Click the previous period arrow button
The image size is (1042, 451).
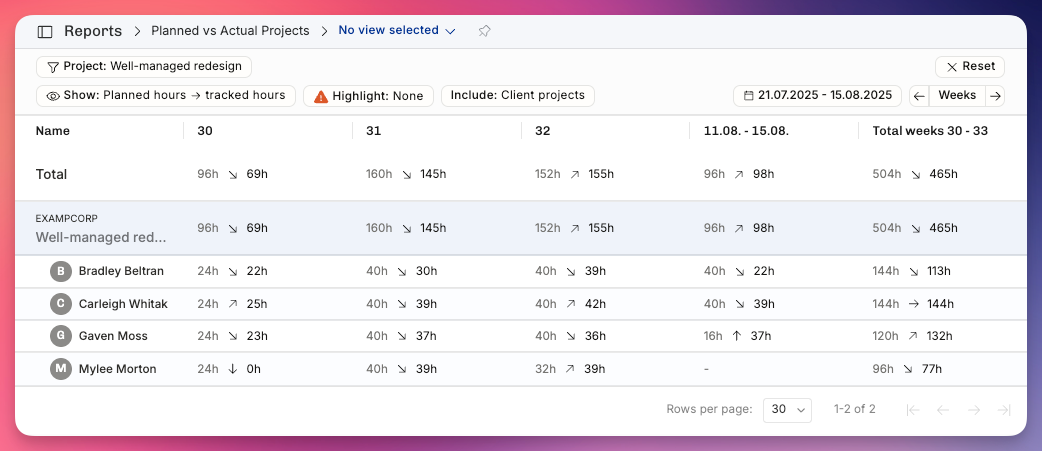(x=919, y=96)
